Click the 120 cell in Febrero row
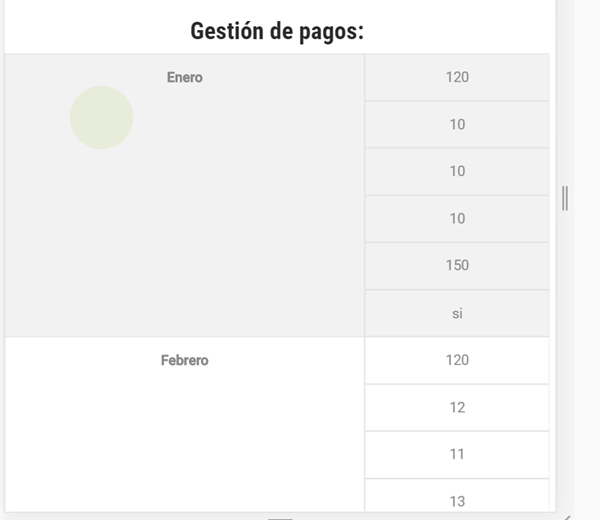This screenshot has height=520, width=600. coord(457,360)
